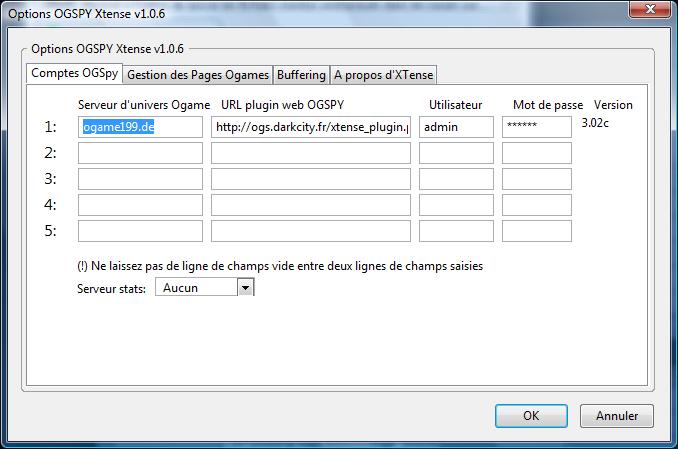Screen dimensions: 678x449
Task: Click row 5 Utilisateur field
Action: (456, 231)
